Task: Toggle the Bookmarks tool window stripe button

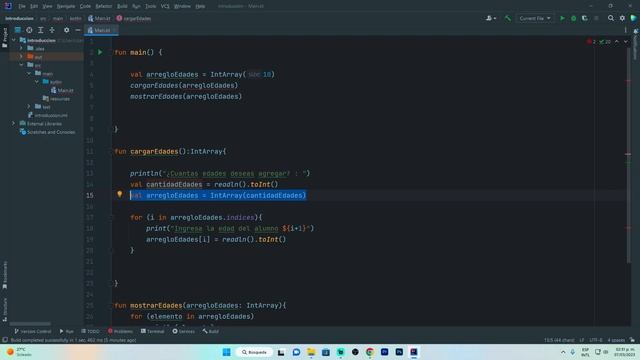Action: pyautogui.click(x=4, y=275)
